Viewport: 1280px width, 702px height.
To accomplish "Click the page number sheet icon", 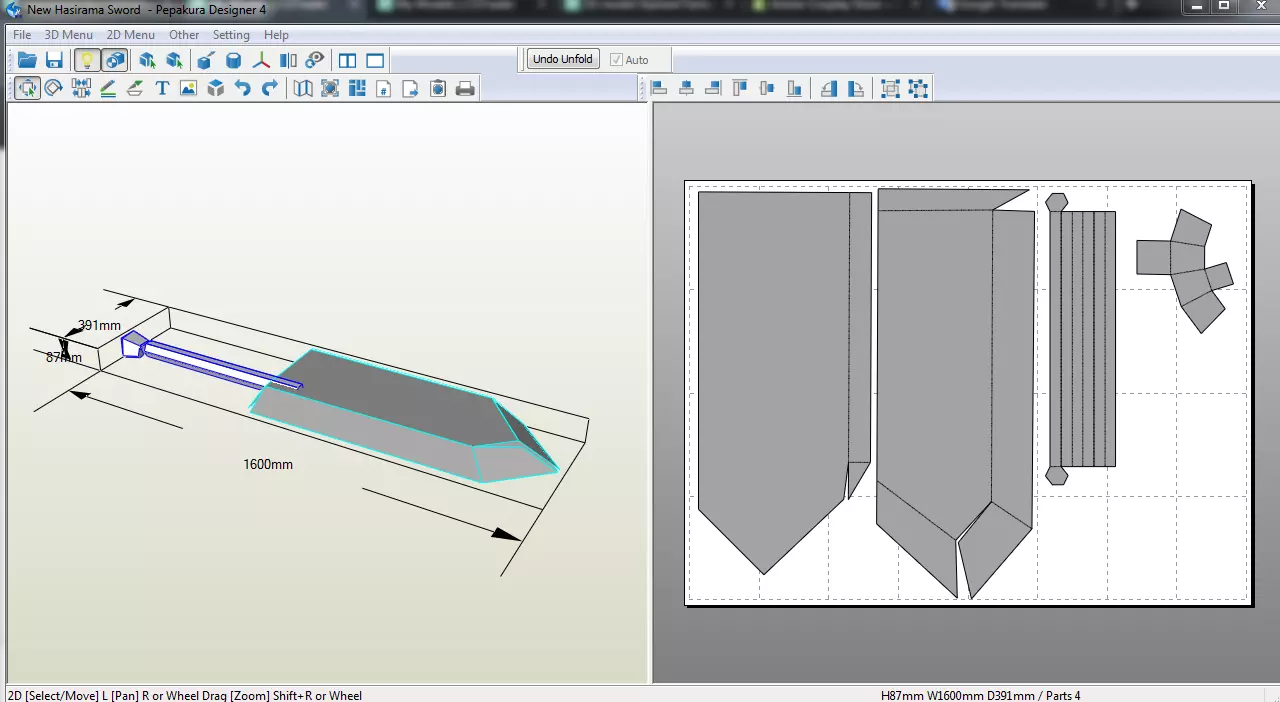I will tap(383, 88).
